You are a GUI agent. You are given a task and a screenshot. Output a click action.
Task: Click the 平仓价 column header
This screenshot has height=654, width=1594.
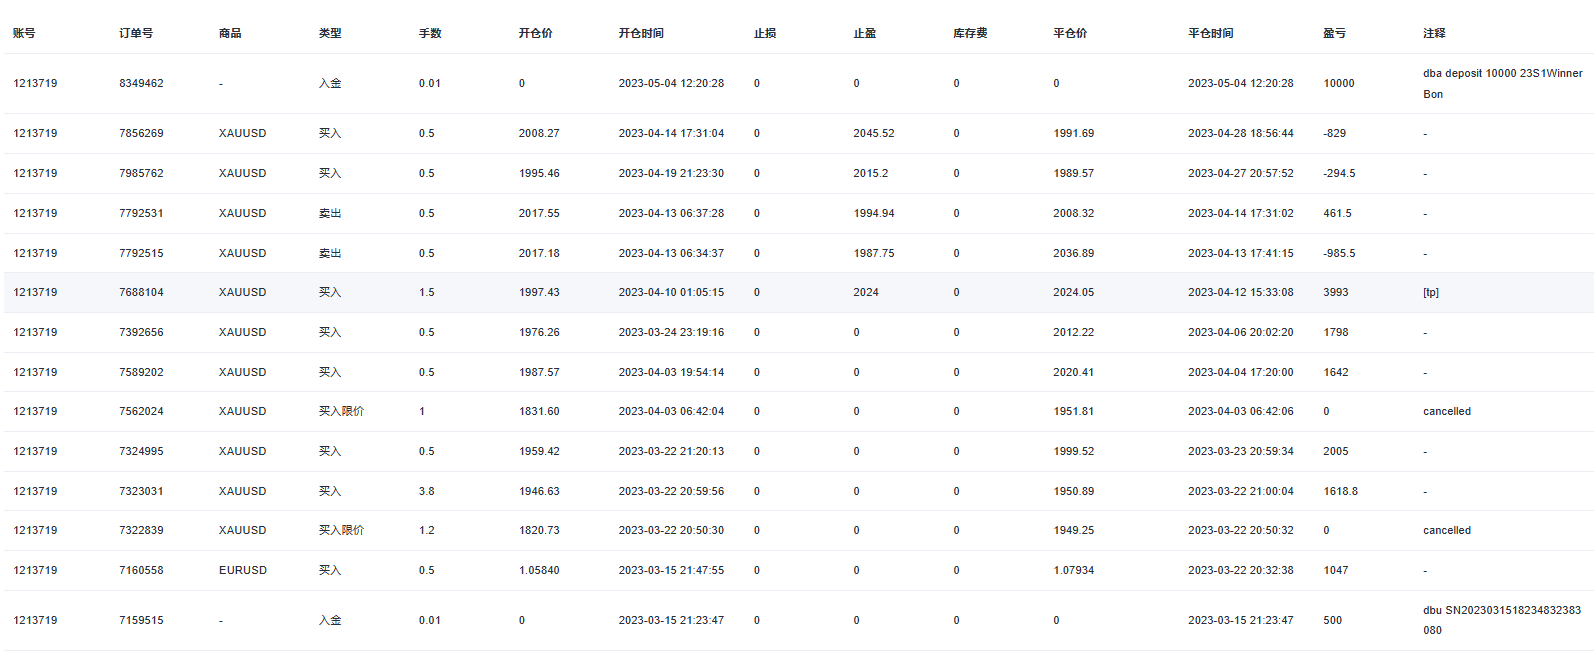click(1070, 33)
